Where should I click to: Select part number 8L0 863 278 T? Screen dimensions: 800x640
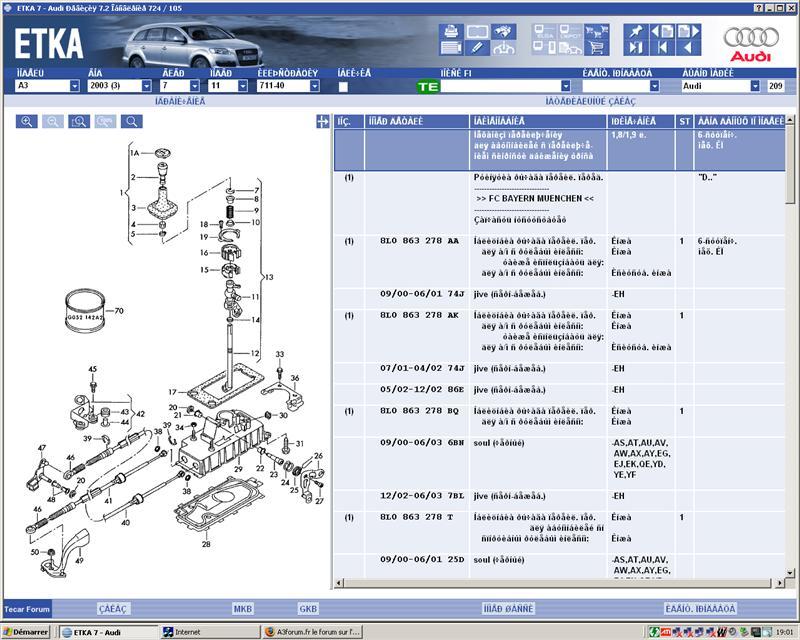pyautogui.click(x=416, y=517)
